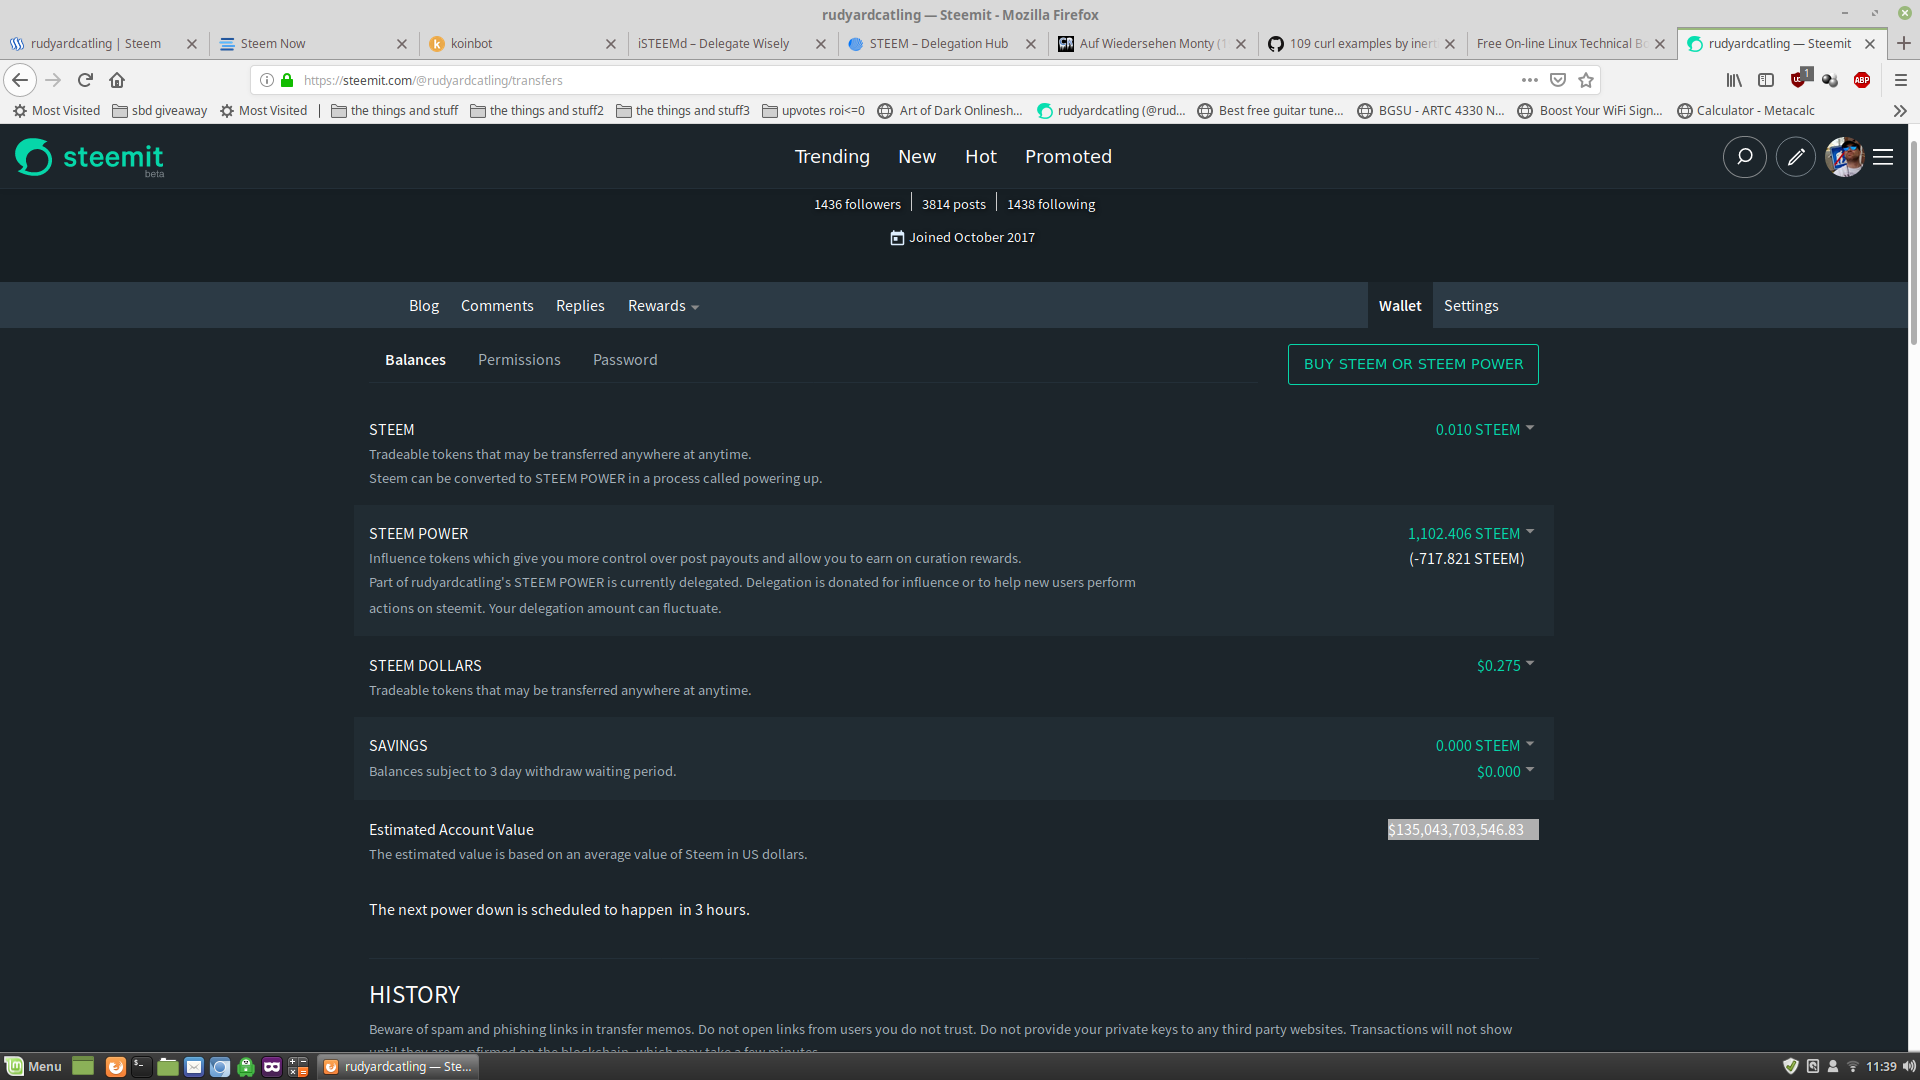Click Buy Steem or Steem Power button
Screen dimensions: 1920x1080
coord(1413,365)
